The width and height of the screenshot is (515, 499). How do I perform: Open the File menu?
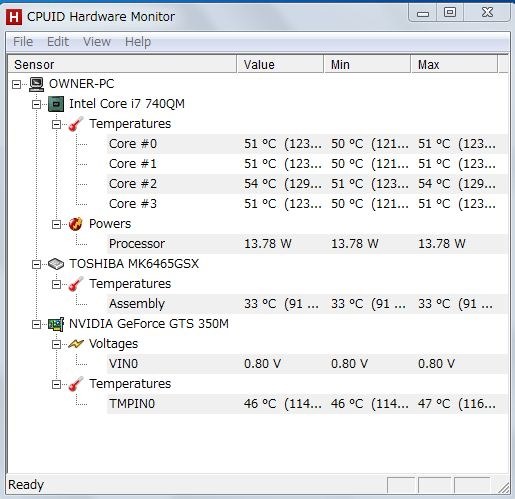(x=23, y=42)
